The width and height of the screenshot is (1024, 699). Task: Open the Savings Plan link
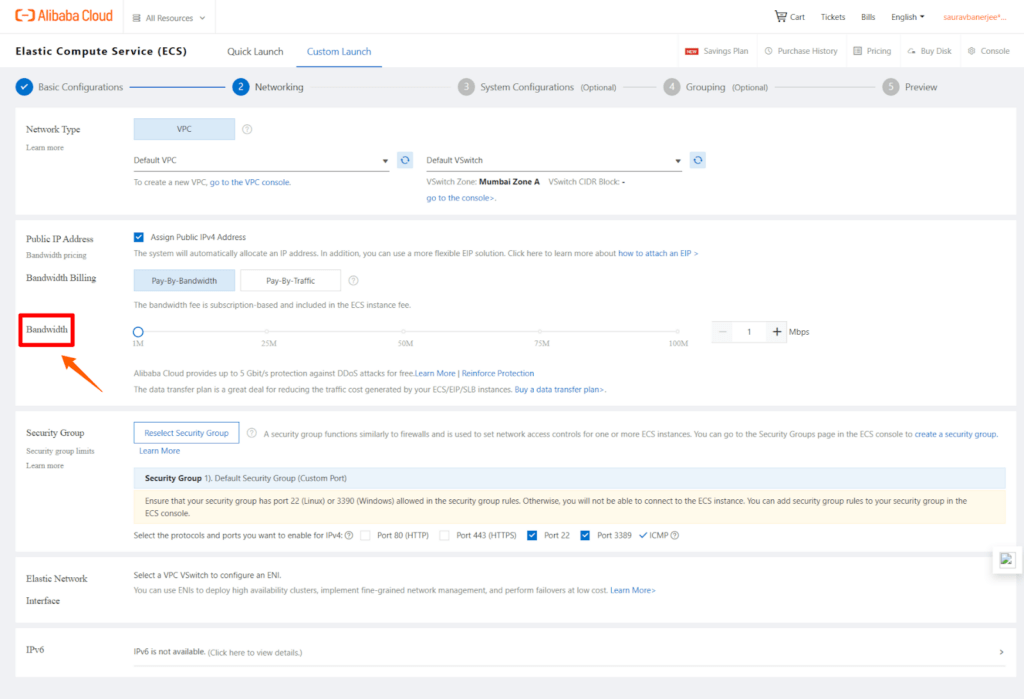click(x=727, y=50)
